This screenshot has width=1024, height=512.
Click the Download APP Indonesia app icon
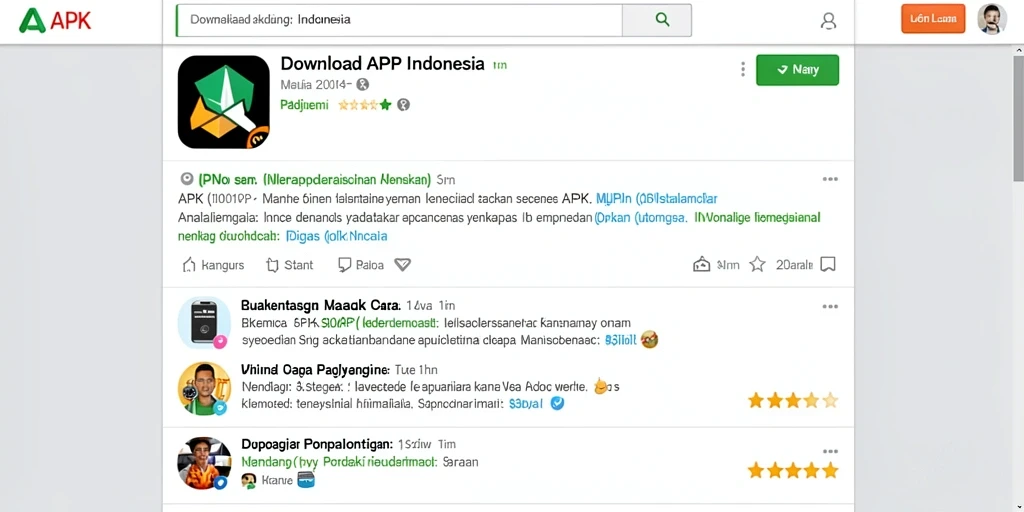click(223, 101)
